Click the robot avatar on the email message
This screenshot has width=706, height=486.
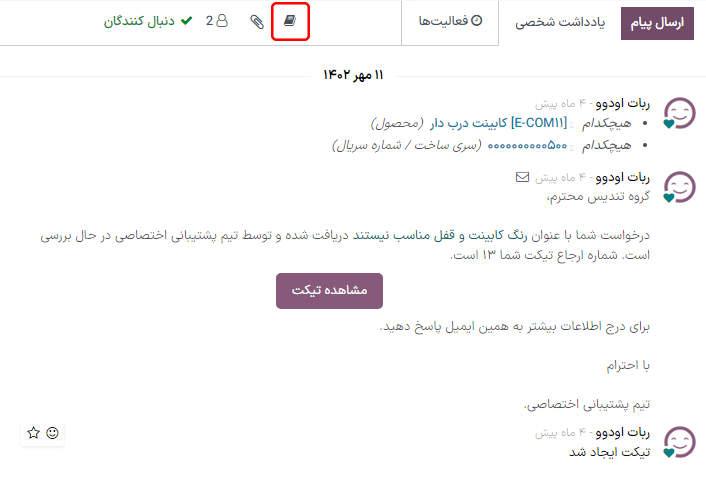[x=680, y=188]
